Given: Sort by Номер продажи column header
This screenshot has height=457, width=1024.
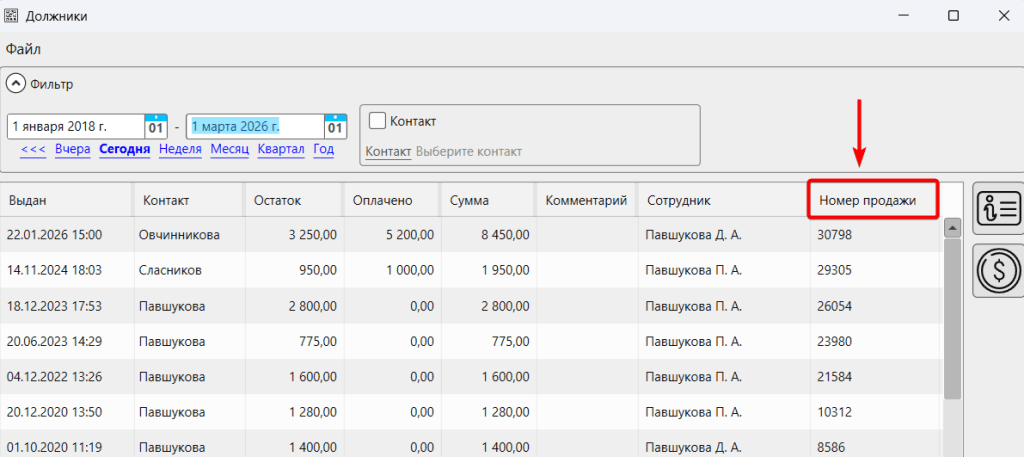Looking at the screenshot, I should point(874,200).
